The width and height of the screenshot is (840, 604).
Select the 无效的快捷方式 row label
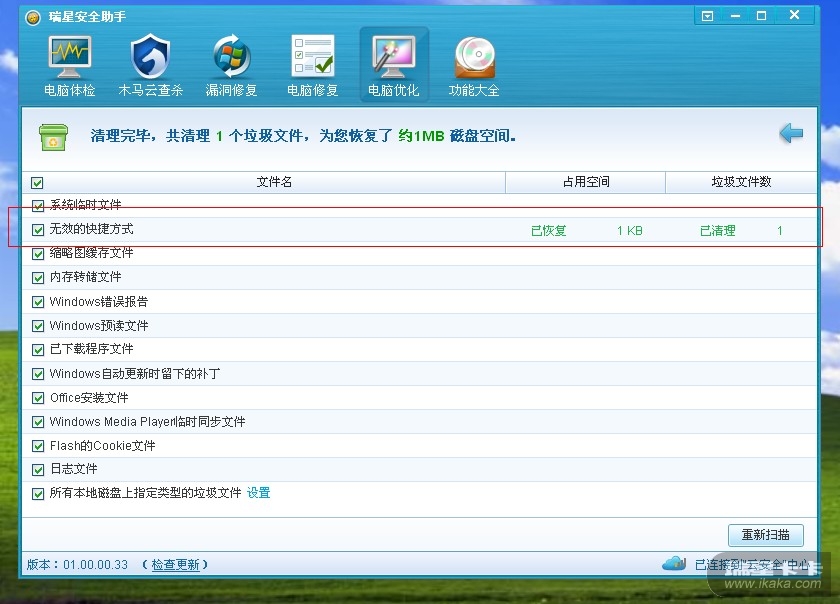(x=92, y=229)
